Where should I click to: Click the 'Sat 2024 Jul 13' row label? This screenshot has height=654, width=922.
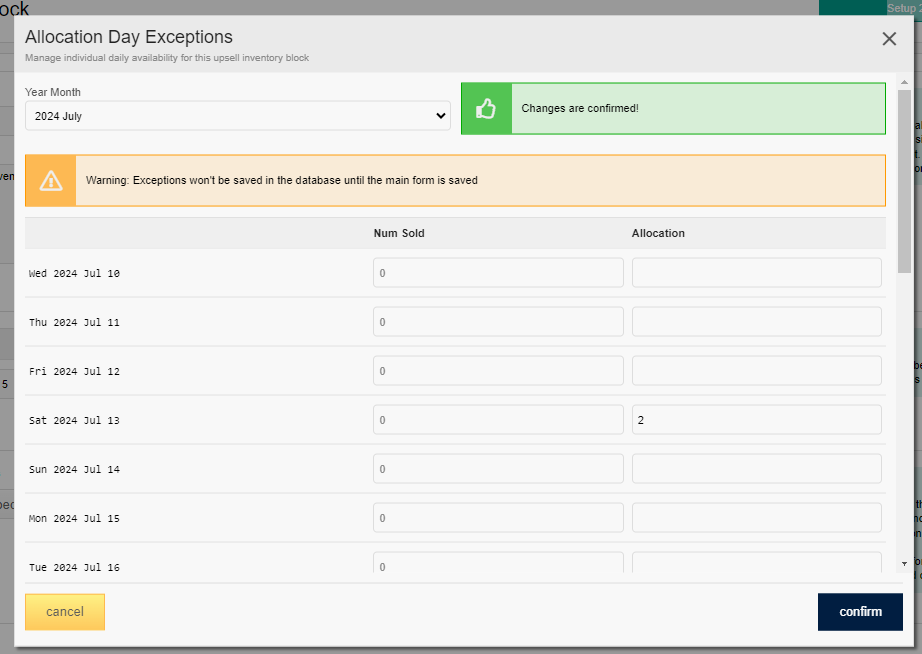[x=74, y=421]
